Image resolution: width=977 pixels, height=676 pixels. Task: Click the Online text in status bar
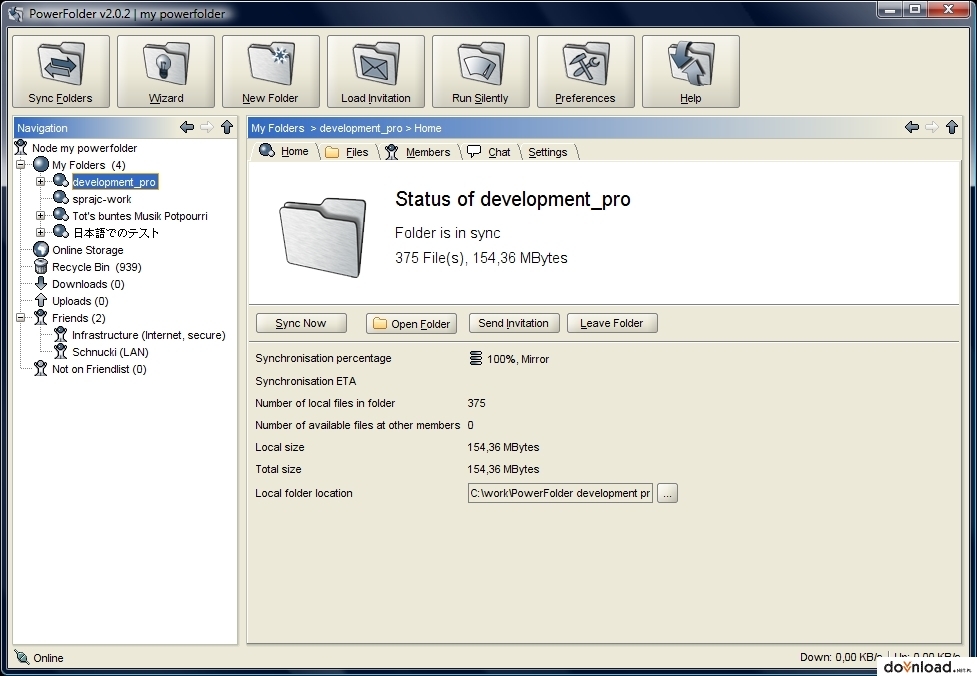click(x=48, y=658)
